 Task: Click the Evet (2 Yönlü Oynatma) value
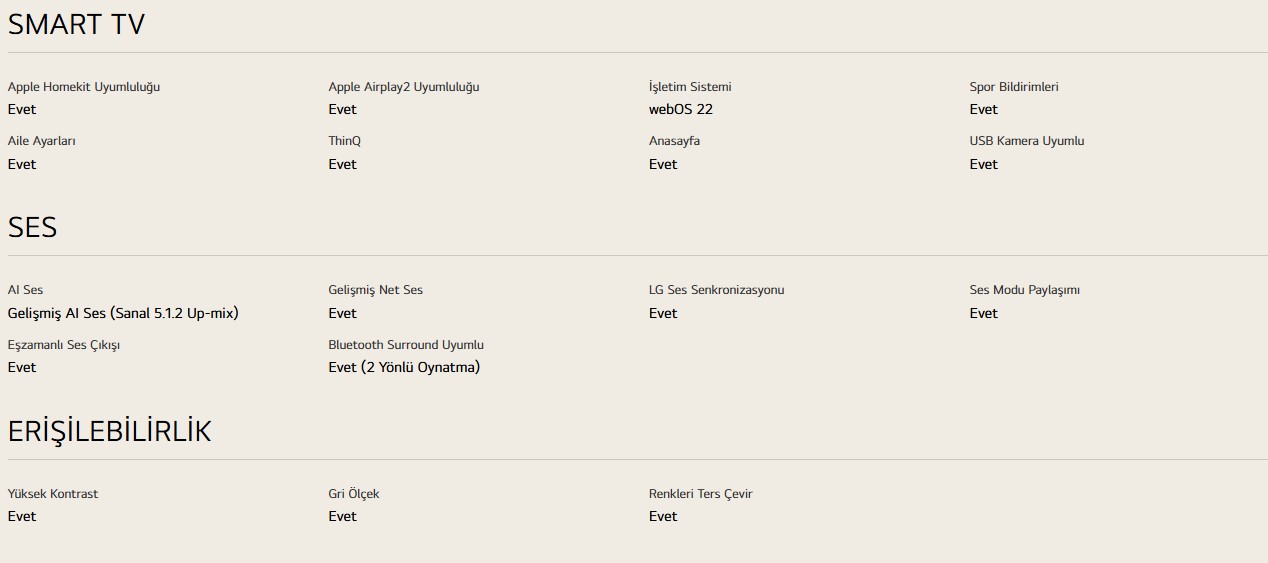tap(404, 367)
